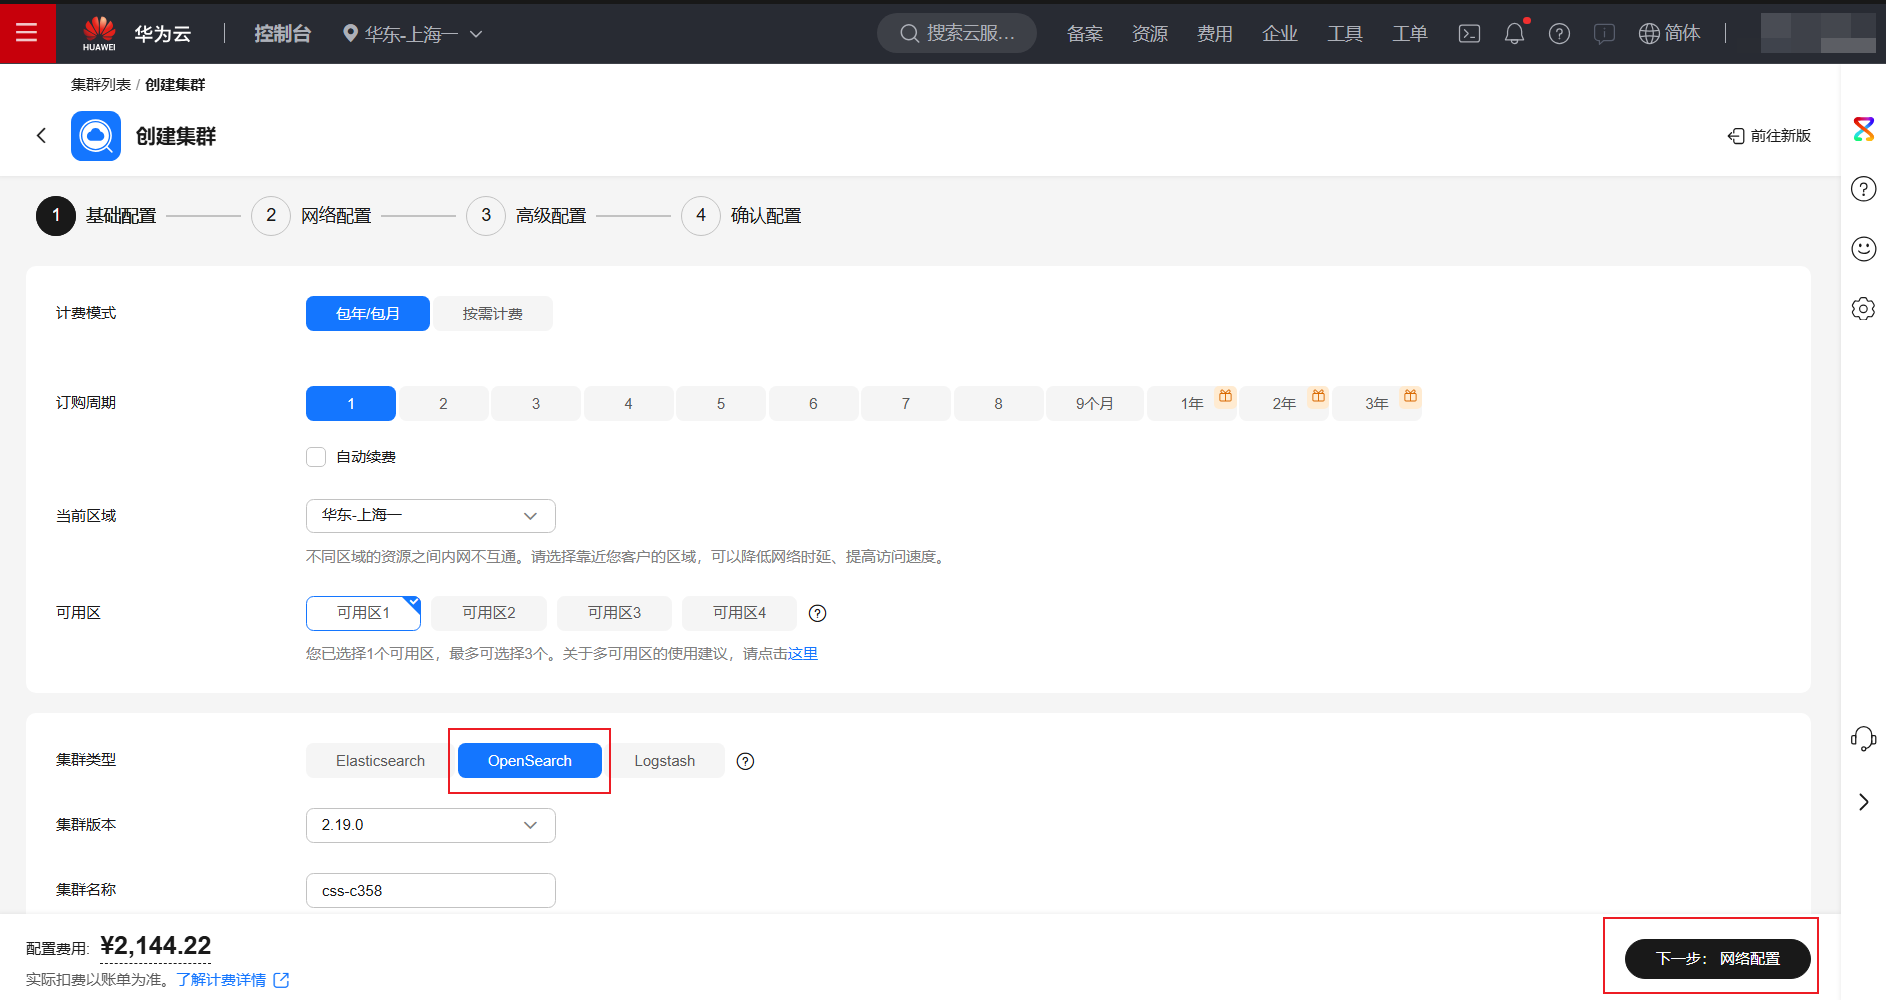
Task: Open the 当前区域 dropdown
Action: pos(431,516)
